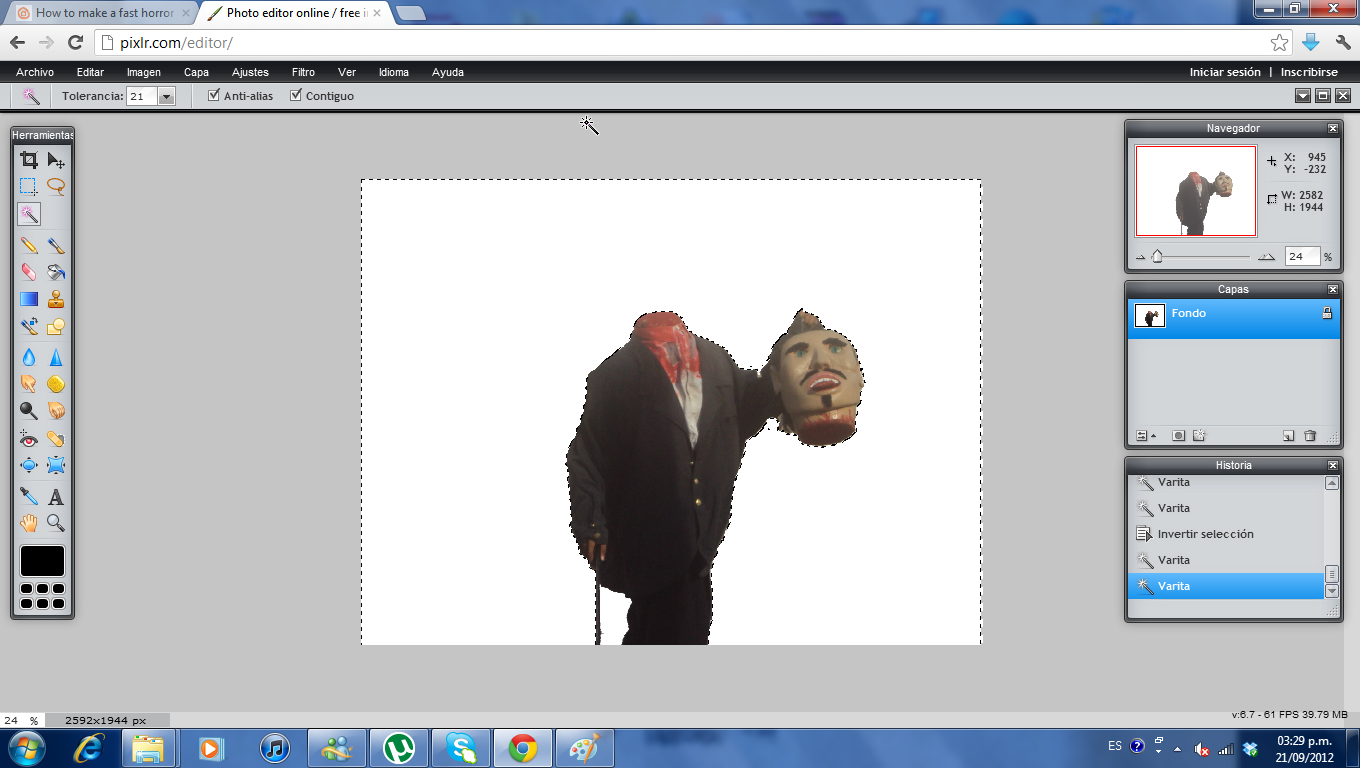Screen dimensions: 1360x768
Task: Choose the Smudge finger tool
Action: 29,383
